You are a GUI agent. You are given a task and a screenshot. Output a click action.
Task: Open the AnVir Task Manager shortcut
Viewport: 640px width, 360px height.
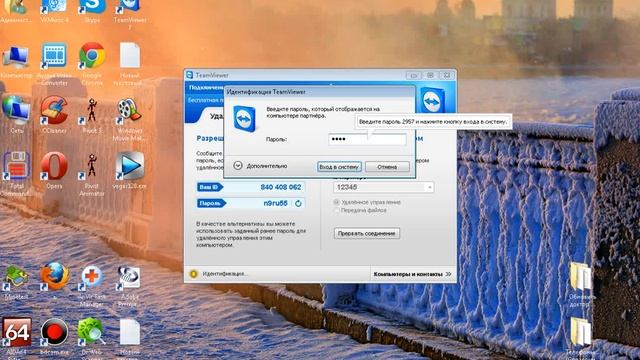point(92,276)
